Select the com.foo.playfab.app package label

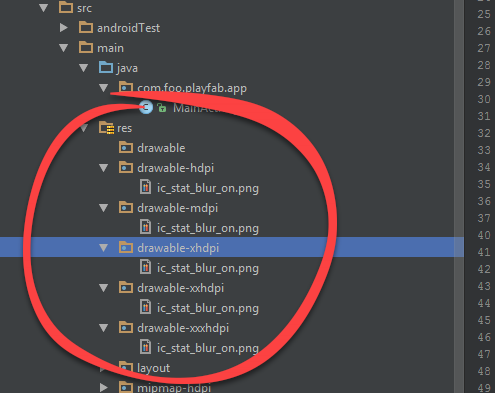tap(192, 89)
